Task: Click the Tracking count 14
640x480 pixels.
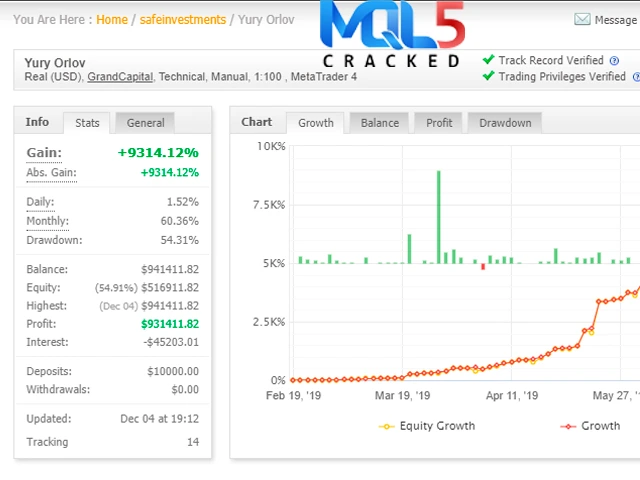Action: click(x=193, y=442)
